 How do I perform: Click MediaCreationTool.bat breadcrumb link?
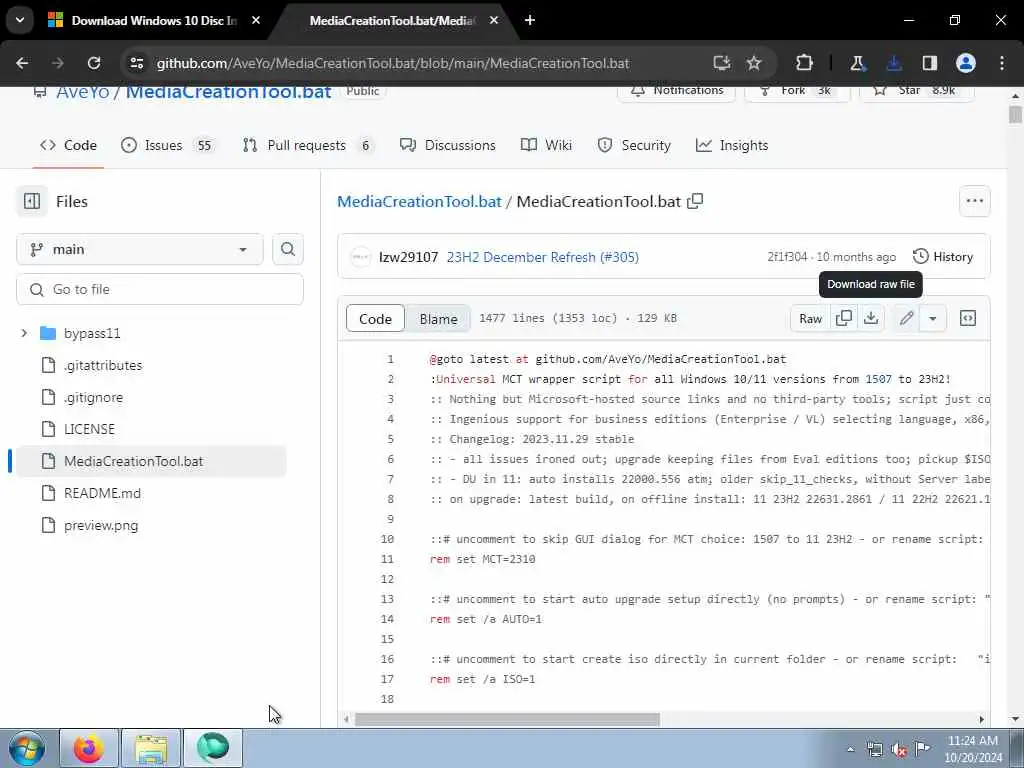click(419, 201)
